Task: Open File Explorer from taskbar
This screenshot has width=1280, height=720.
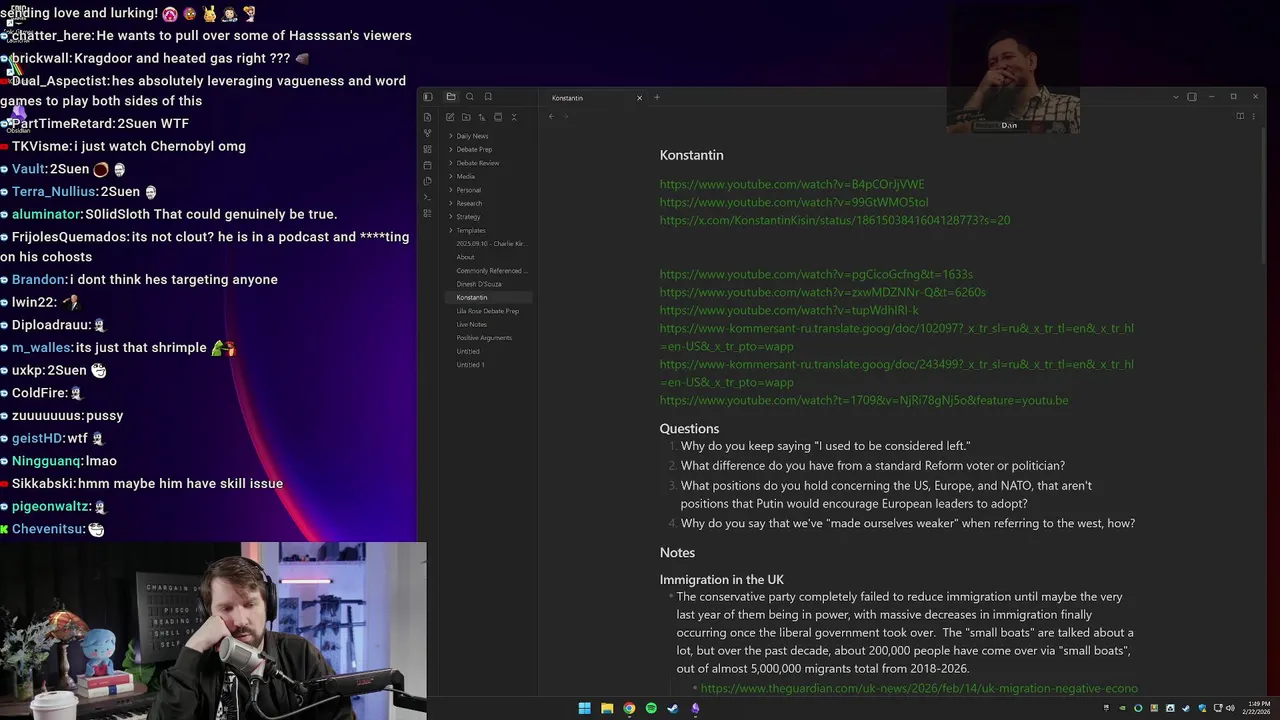Action: click(x=607, y=708)
